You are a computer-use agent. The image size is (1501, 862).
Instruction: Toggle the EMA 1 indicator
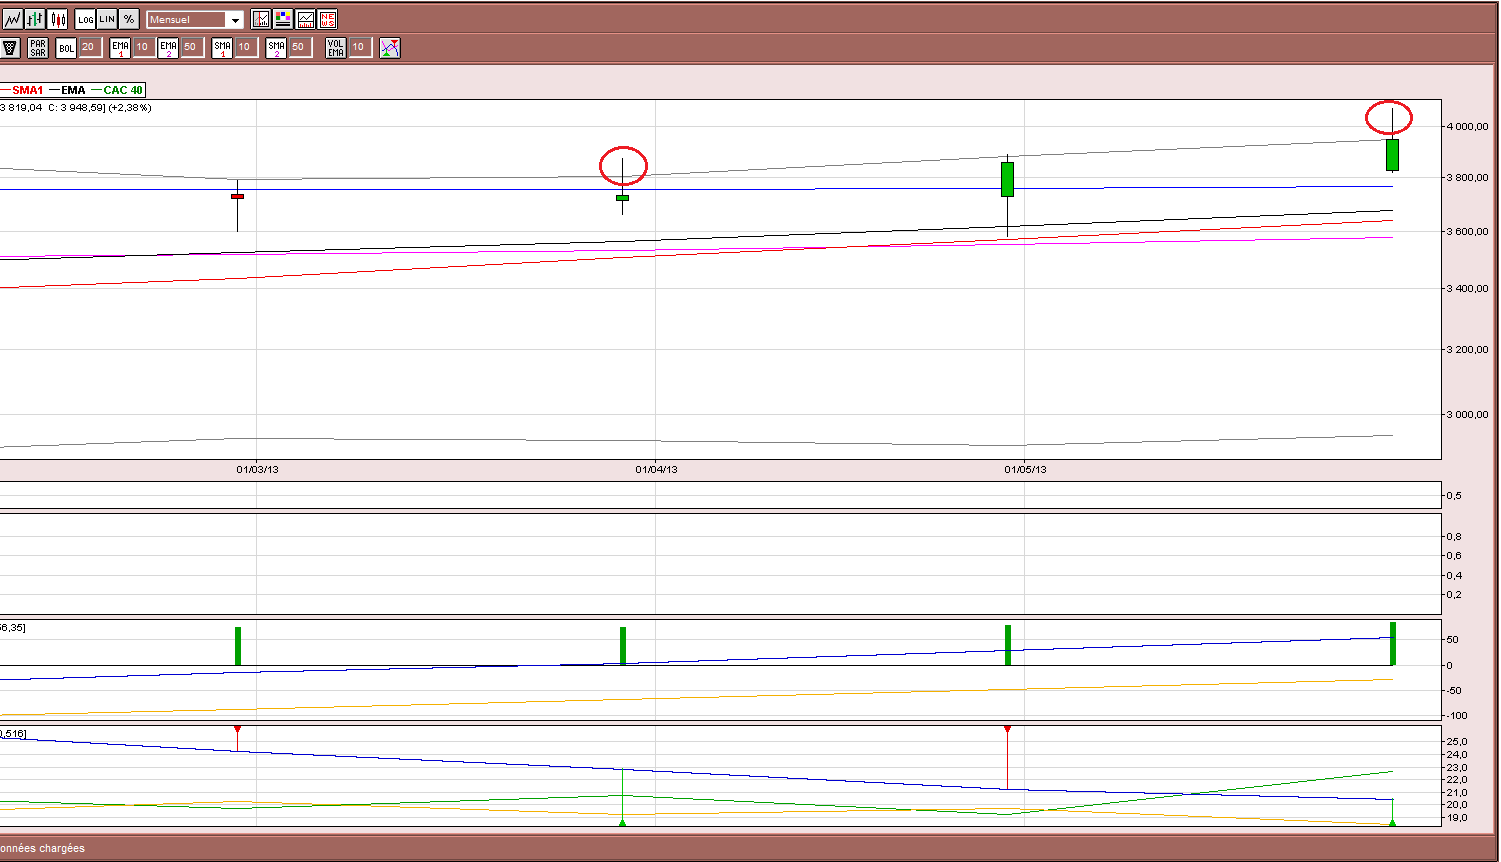click(x=120, y=47)
